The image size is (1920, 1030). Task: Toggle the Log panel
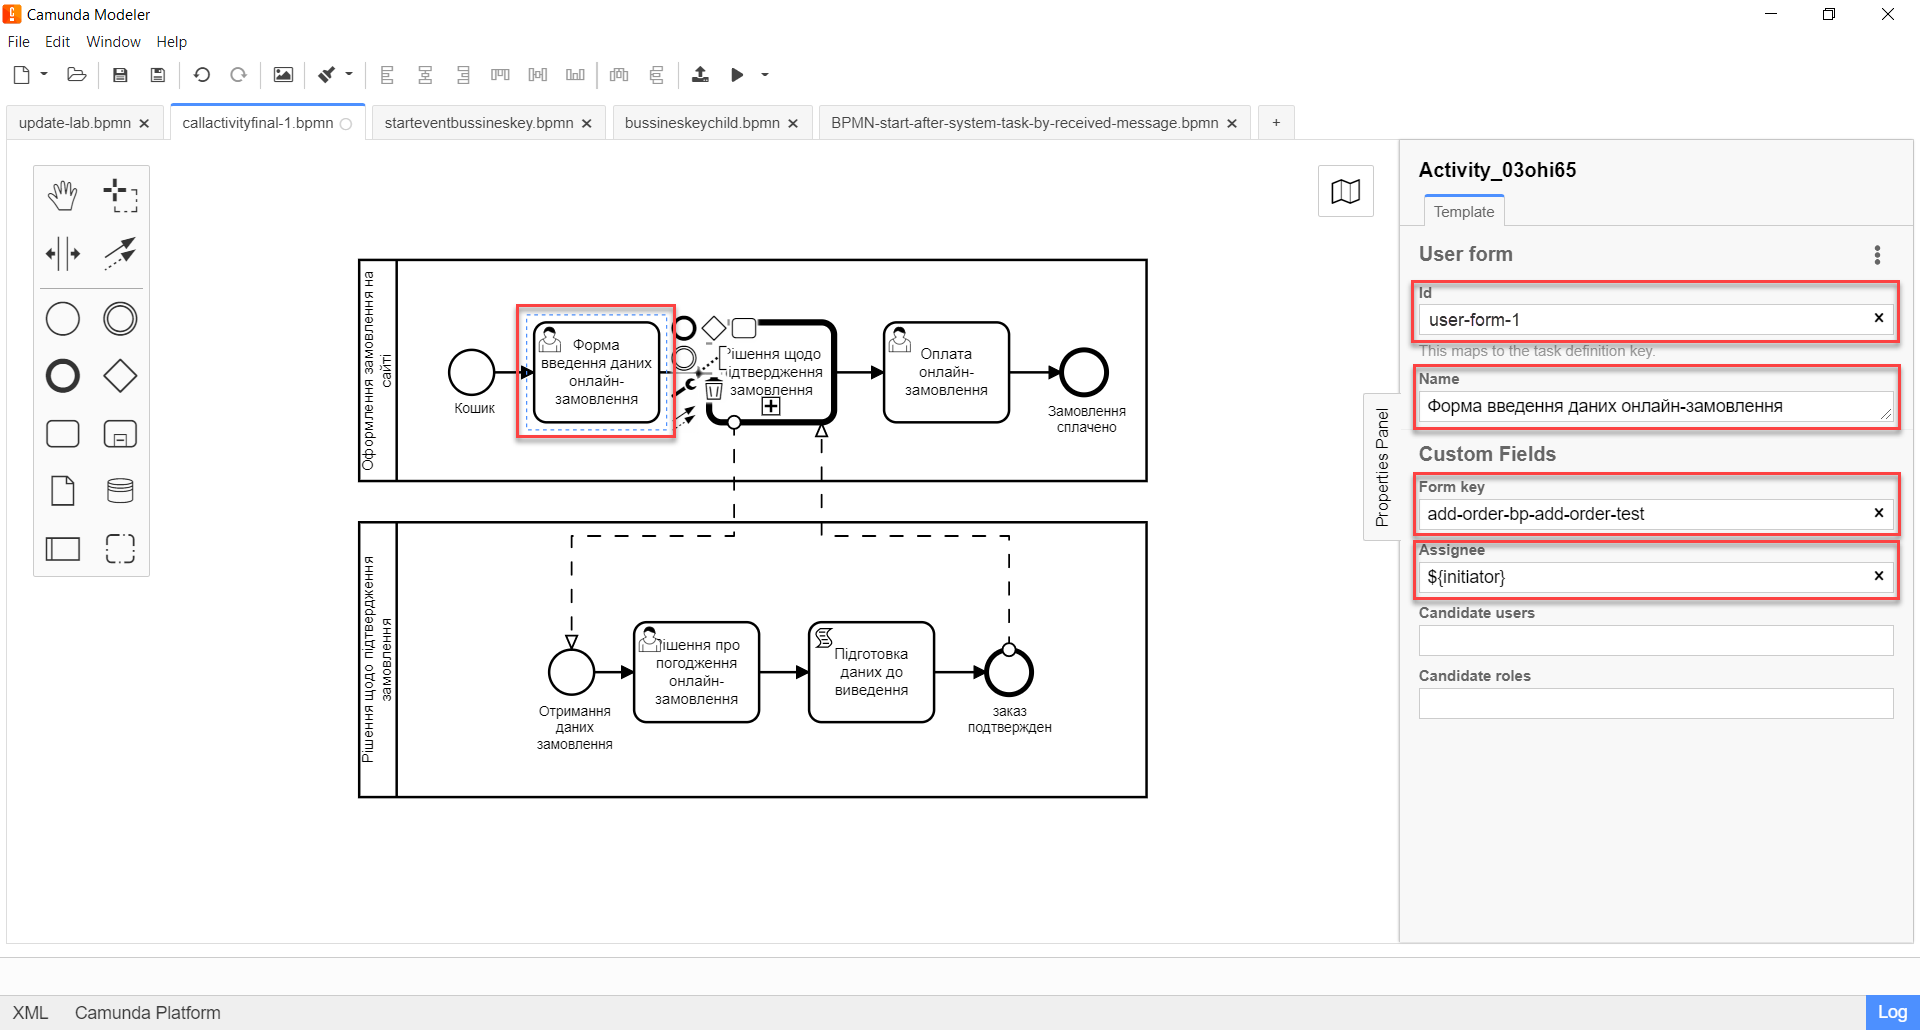[x=1892, y=1012]
